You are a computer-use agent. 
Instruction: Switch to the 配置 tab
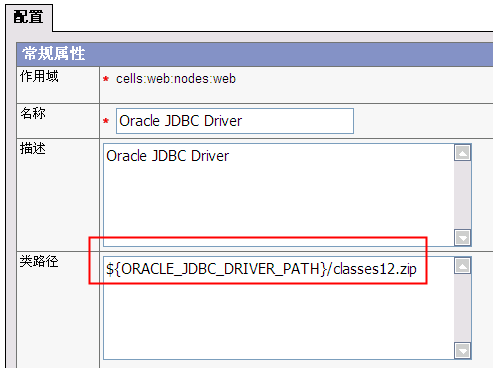click(29, 17)
